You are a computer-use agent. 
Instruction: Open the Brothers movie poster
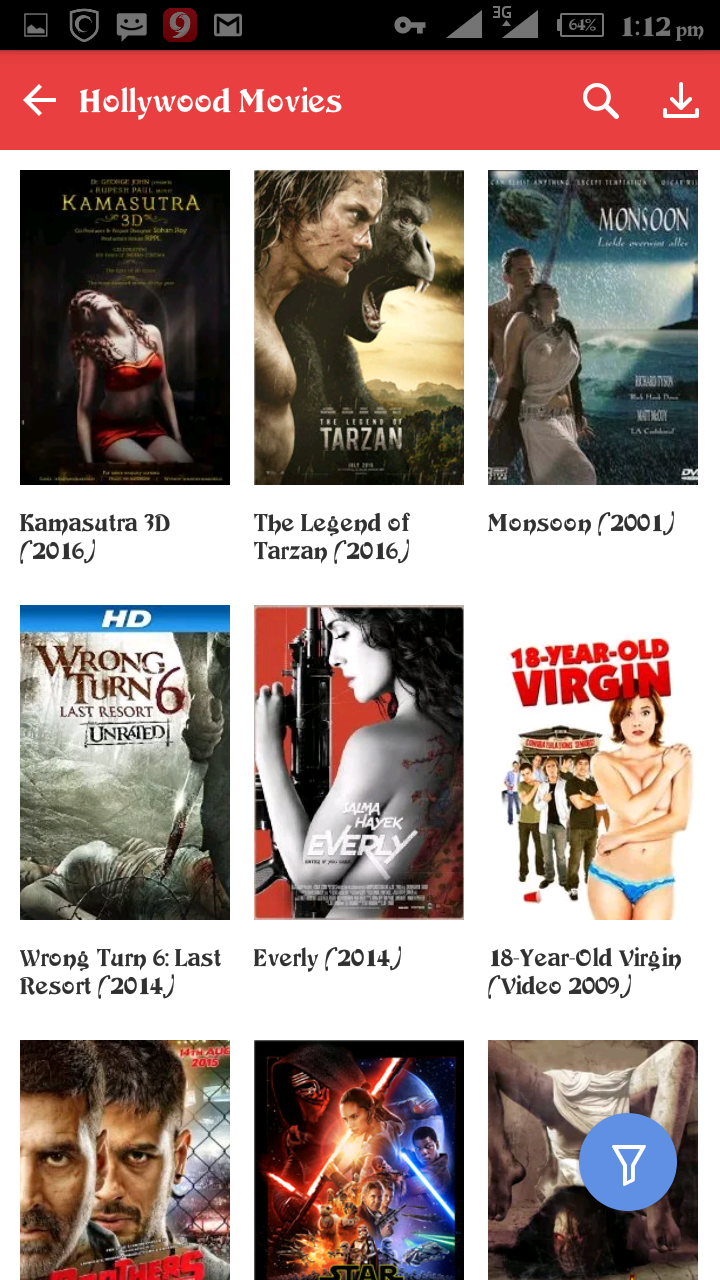[x=125, y=1160]
